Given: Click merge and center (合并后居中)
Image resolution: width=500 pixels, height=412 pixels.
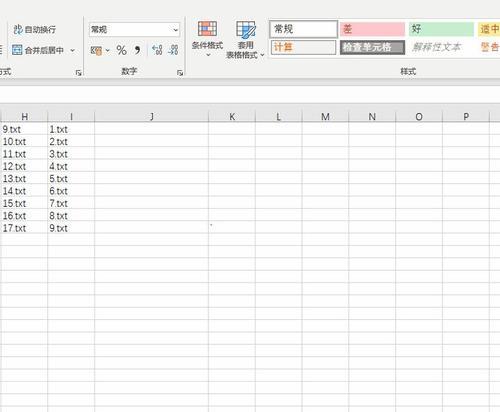Looking at the screenshot, I should (38, 50).
